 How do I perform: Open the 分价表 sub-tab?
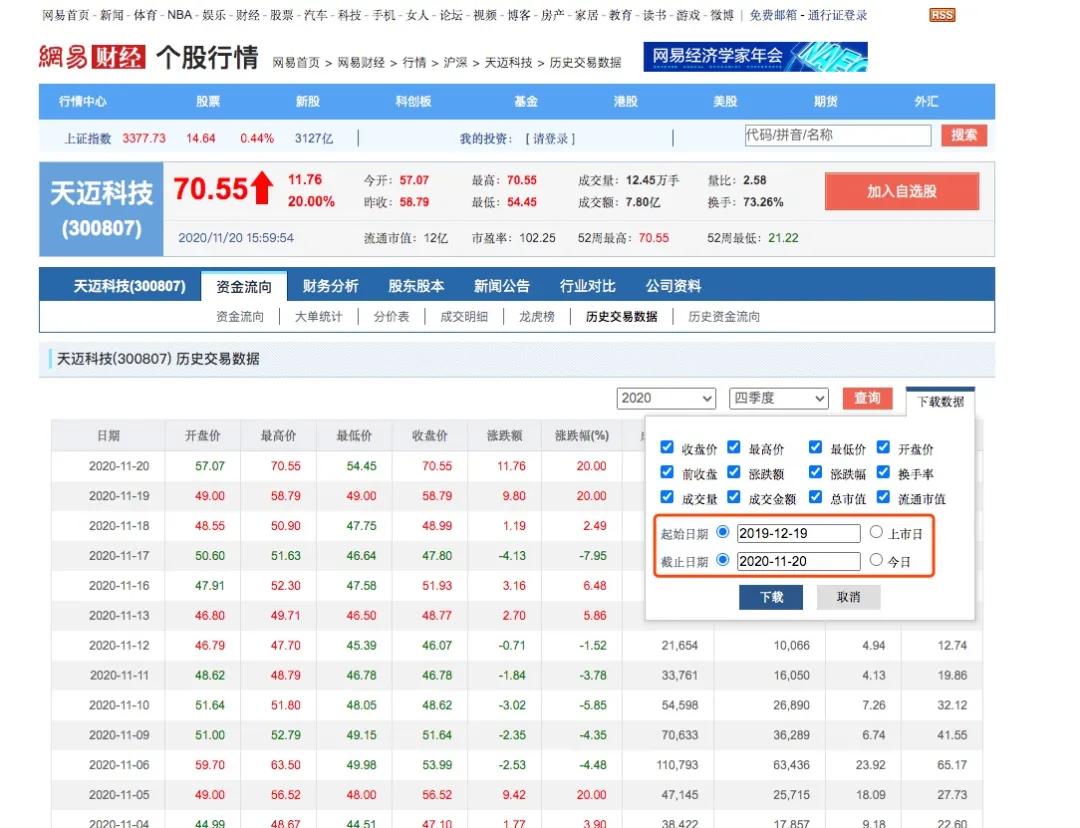(x=391, y=317)
